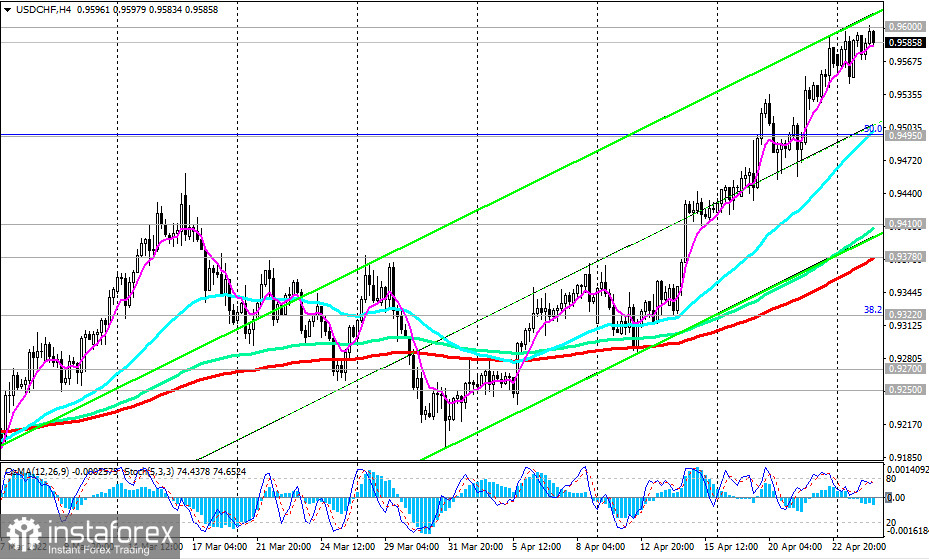Click the Stoch(5,3,3) indicator label
The width and height of the screenshot is (929, 559).
click(150, 472)
